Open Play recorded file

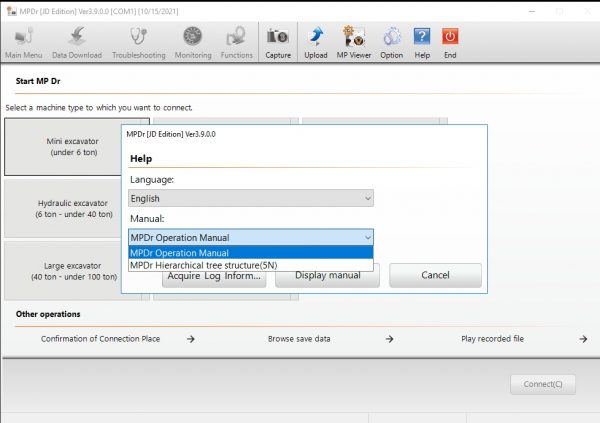492,339
